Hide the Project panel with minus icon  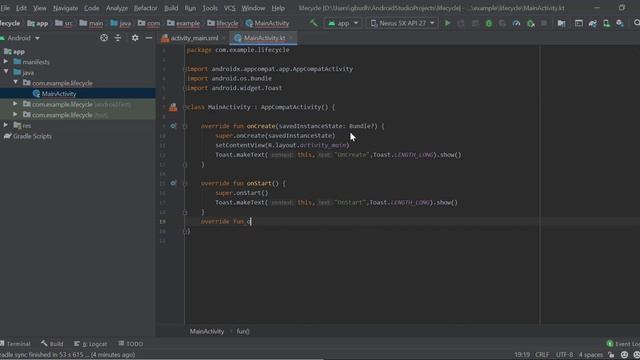[149, 38]
